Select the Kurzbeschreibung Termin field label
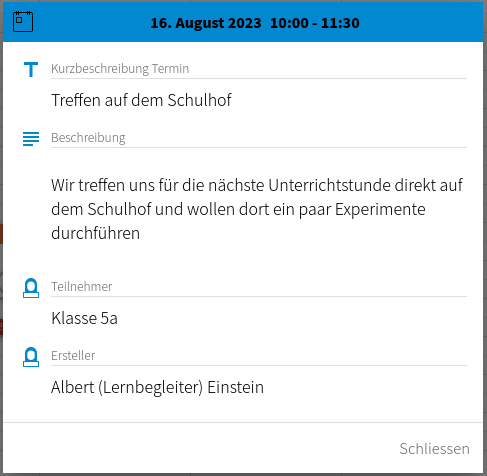 (x=120, y=69)
